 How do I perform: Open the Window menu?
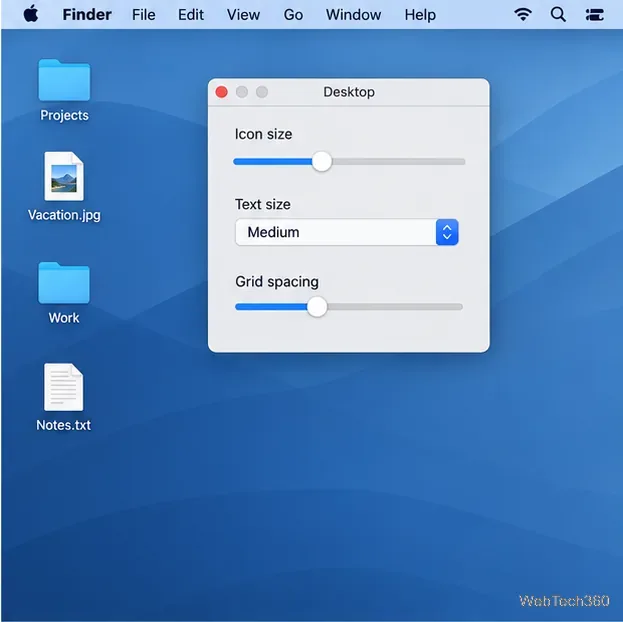353,15
